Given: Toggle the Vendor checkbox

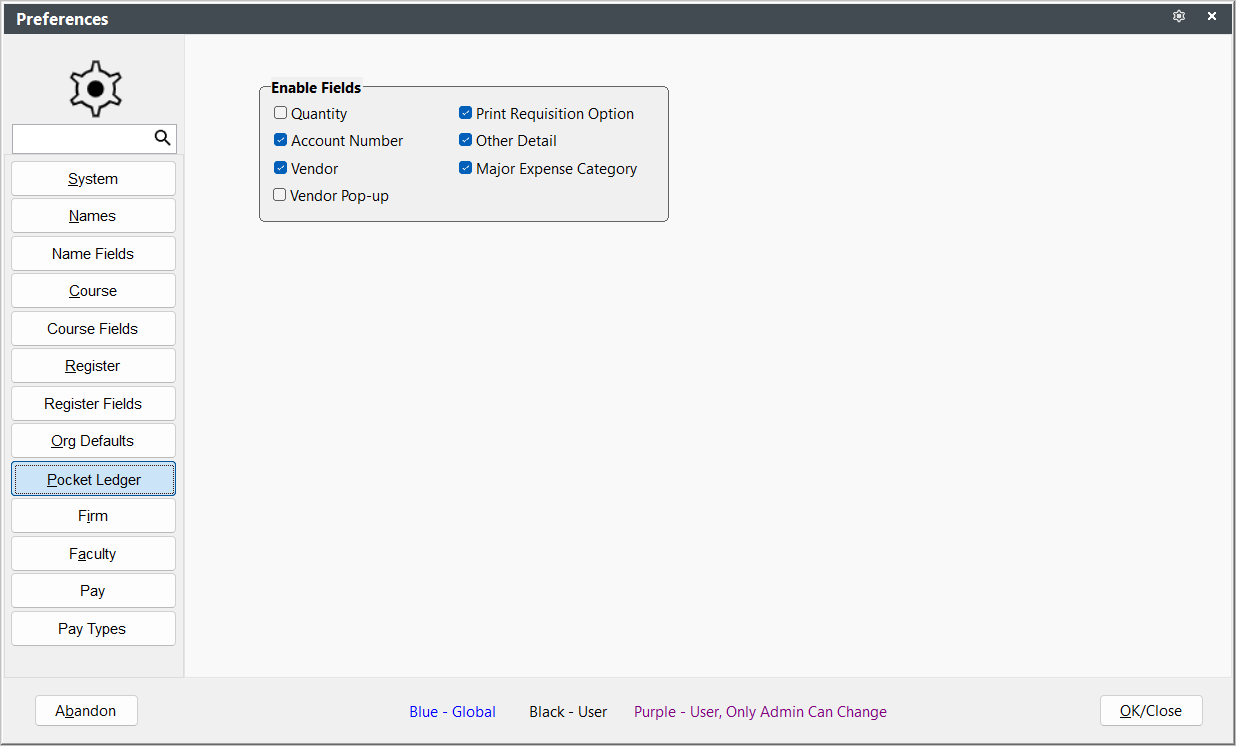Looking at the screenshot, I should tap(280, 168).
